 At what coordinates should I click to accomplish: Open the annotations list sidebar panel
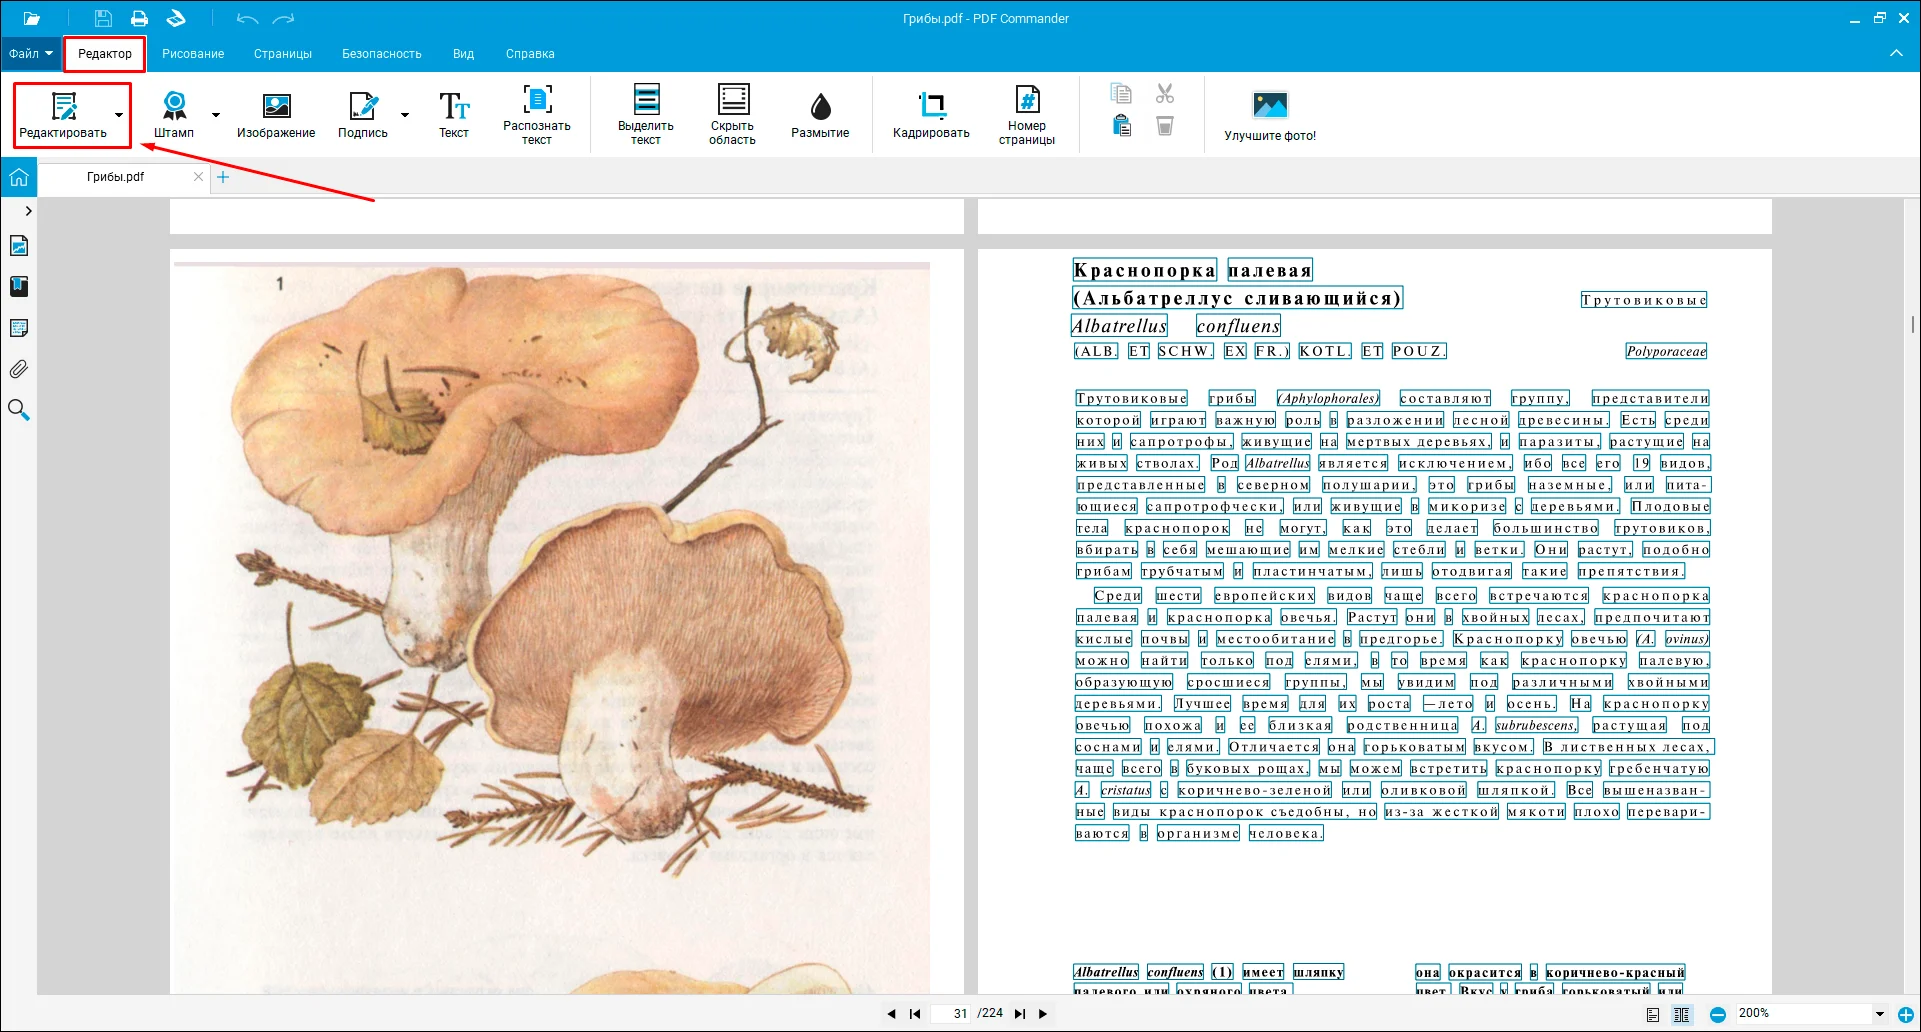19,328
